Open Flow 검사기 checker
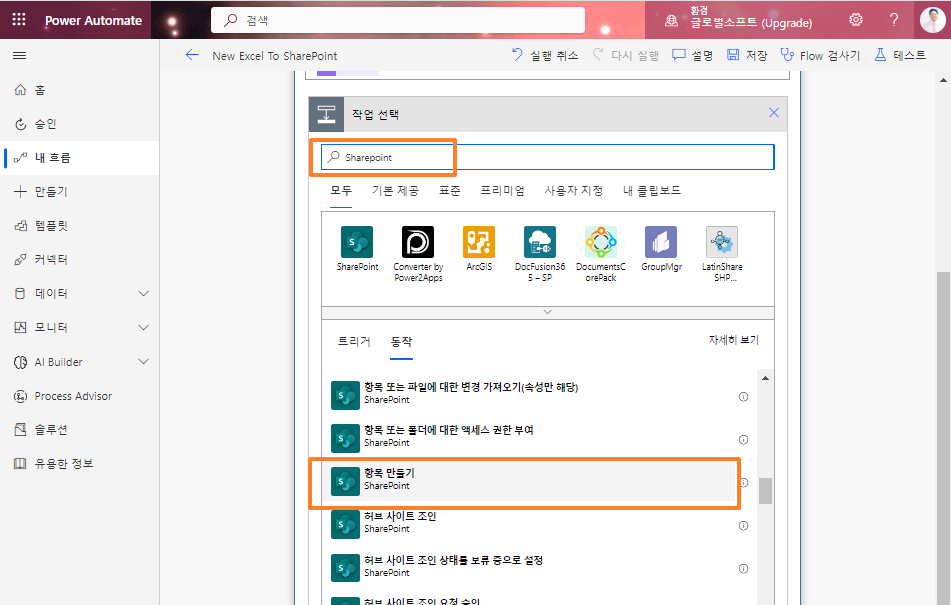 [820, 55]
